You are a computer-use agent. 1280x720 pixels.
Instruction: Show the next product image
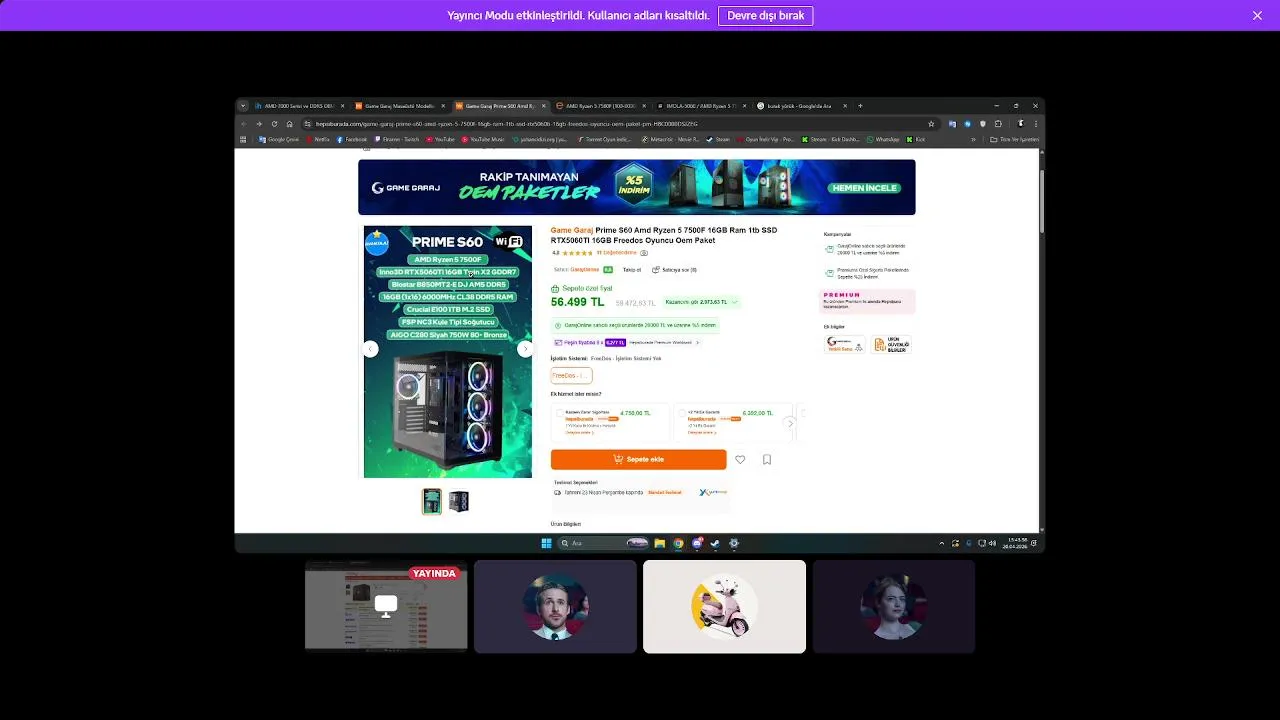point(524,349)
